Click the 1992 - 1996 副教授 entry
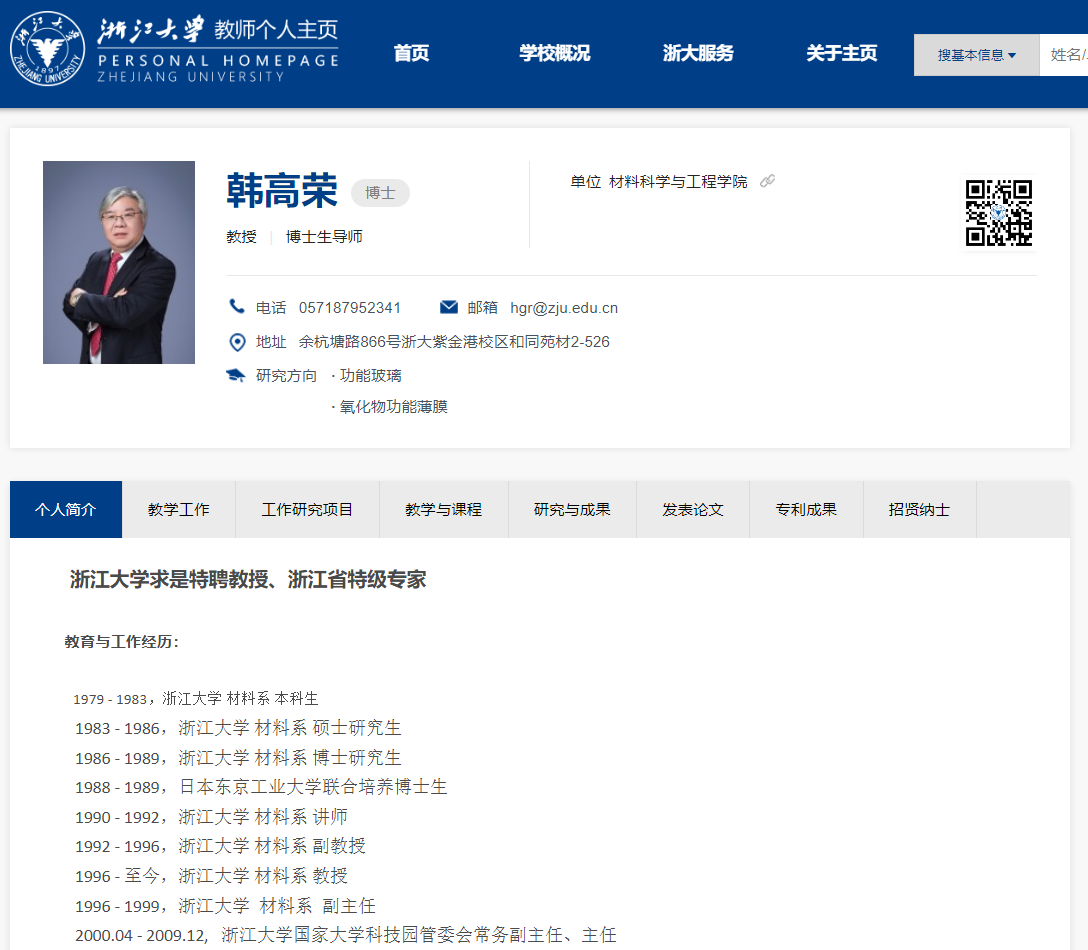The image size is (1088, 950). click(220, 846)
